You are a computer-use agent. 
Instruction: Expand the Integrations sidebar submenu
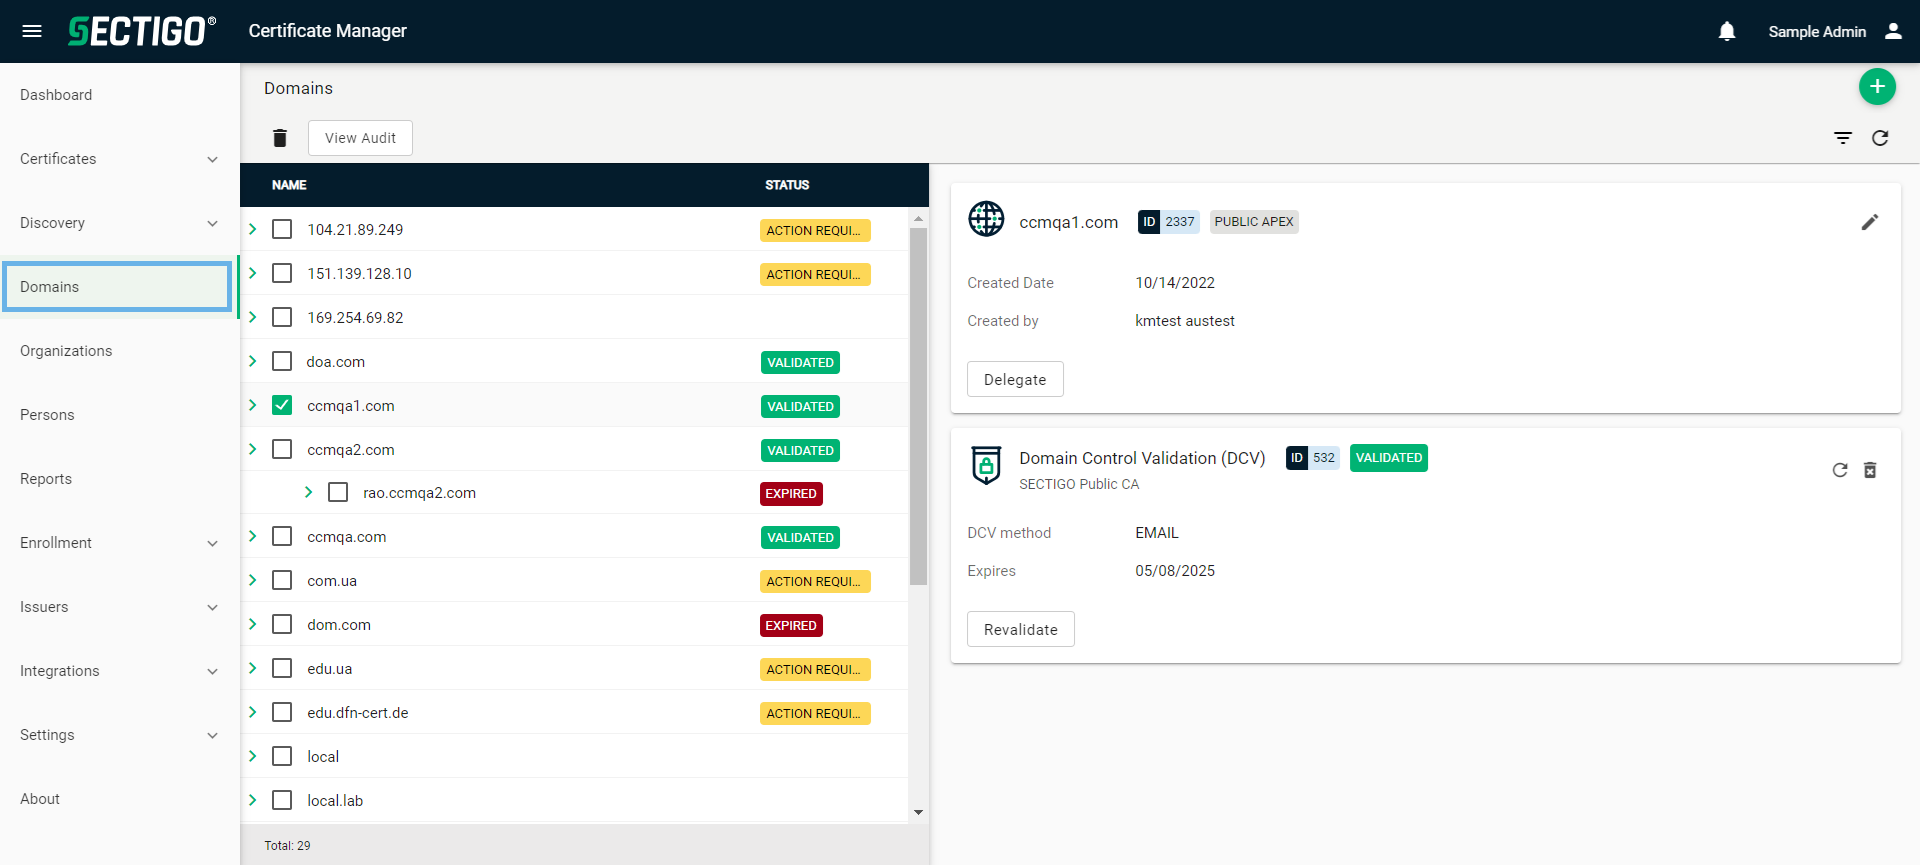click(212, 672)
